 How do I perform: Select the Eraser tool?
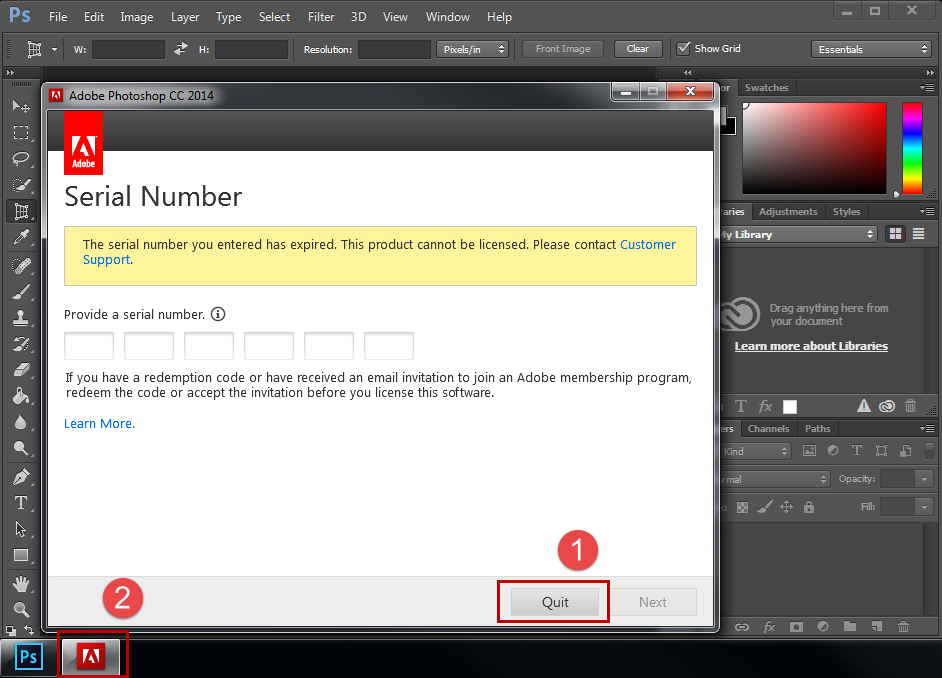coord(21,370)
